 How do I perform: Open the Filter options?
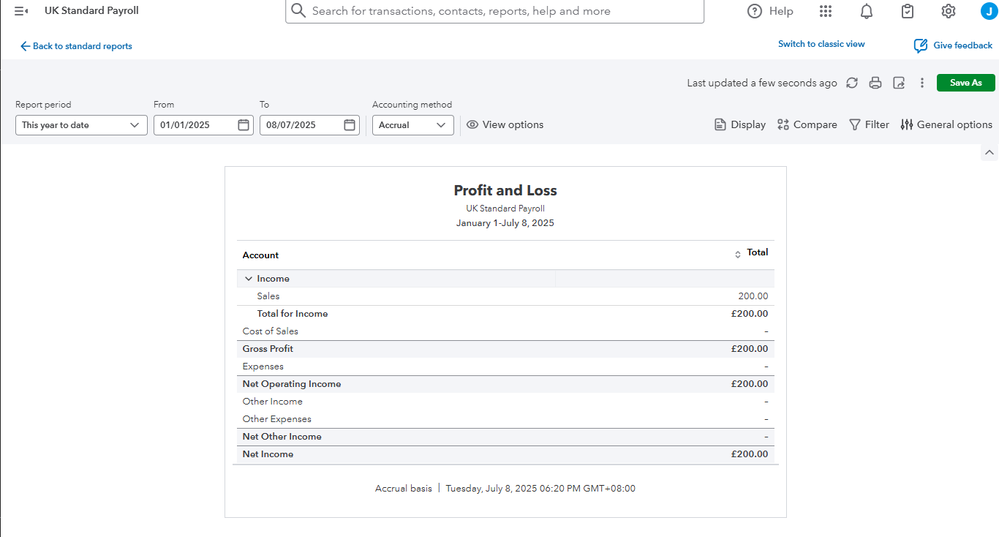pyautogui.click(x=869, y=125)
